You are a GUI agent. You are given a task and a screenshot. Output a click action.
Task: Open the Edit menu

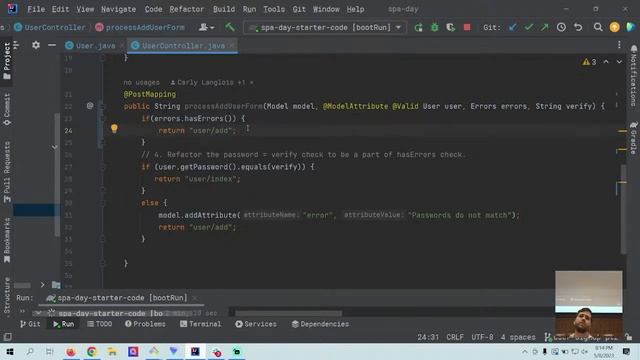click(60, 9)
